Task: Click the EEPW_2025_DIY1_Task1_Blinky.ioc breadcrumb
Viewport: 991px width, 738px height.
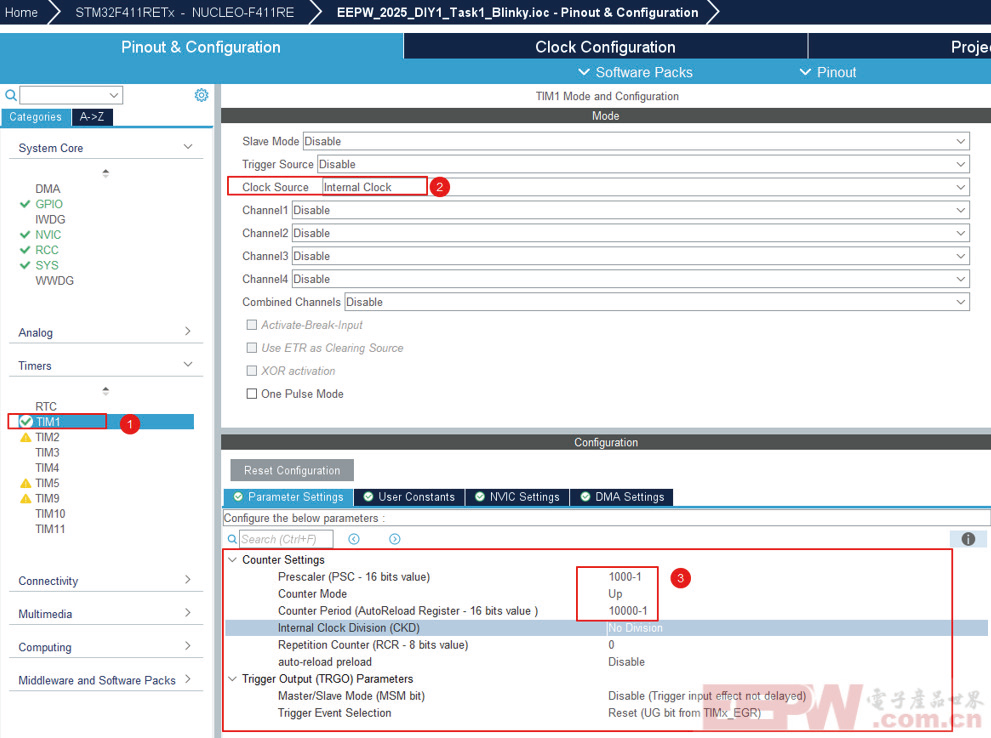Action: [x=518, y=12]
